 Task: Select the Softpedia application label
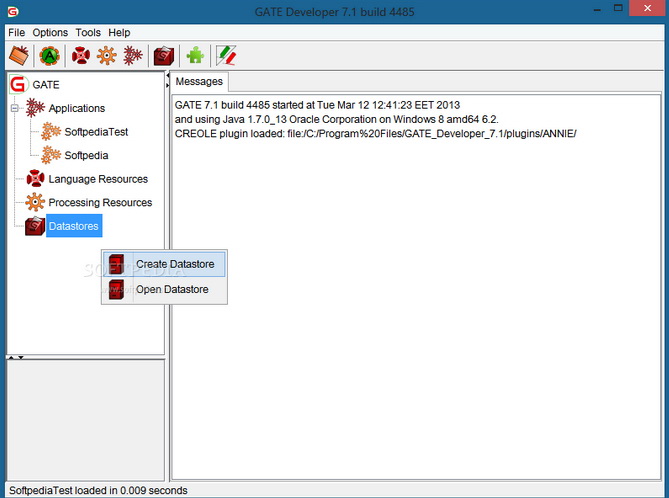(86, 155)
